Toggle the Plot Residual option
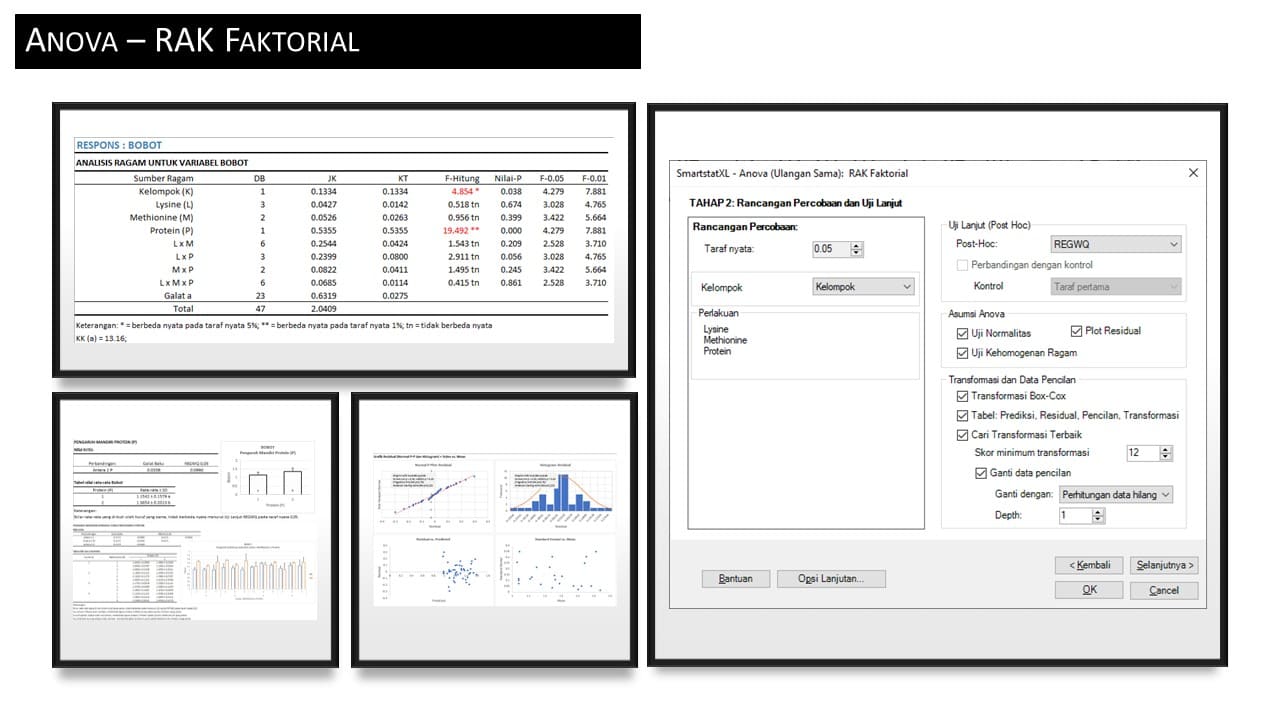Image resolution: width=1280 pixels, height=720 pixels. (1075, 332)
